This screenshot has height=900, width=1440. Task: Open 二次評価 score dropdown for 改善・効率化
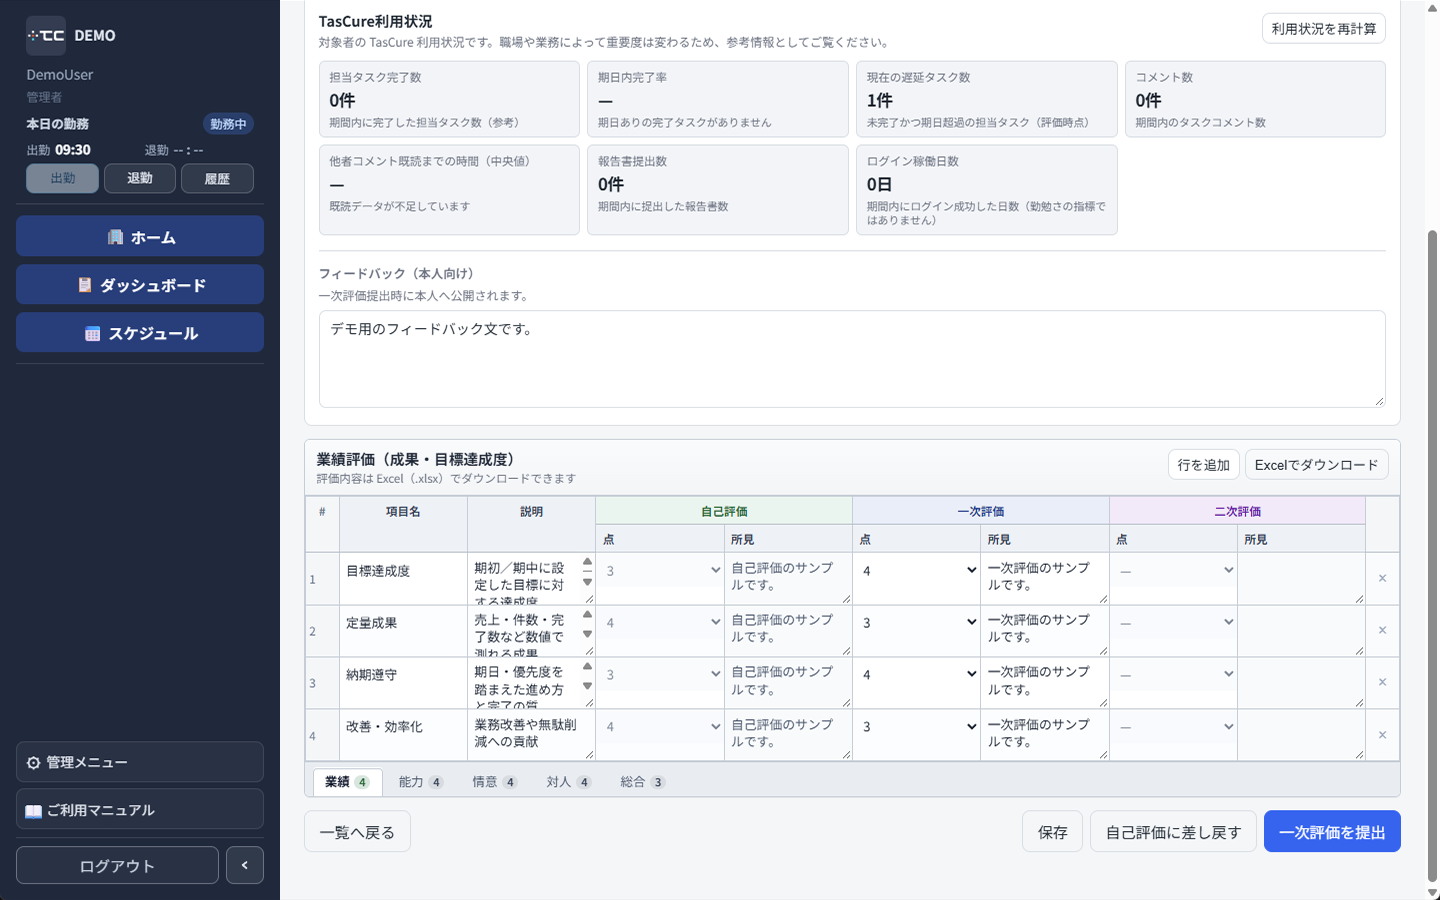click(1174, 726)
